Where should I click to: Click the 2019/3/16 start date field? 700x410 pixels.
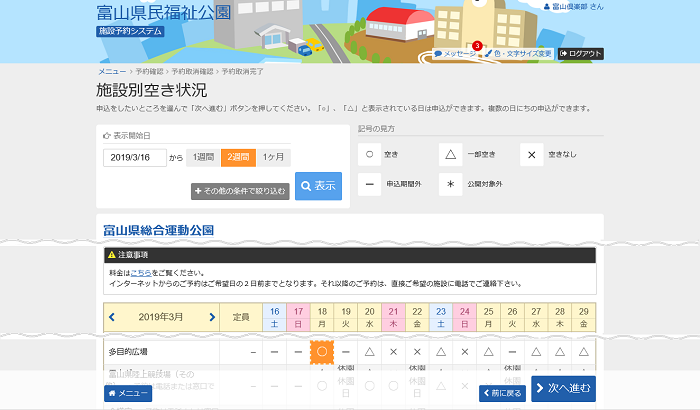pos(135,158)
